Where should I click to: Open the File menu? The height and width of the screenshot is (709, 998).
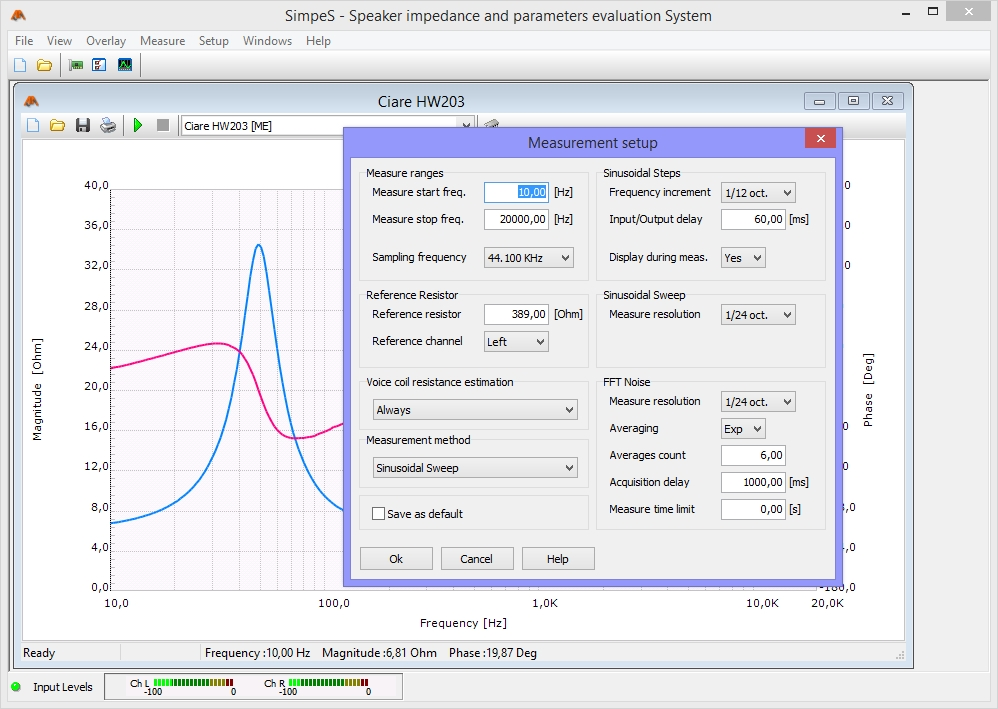(24, 41)
